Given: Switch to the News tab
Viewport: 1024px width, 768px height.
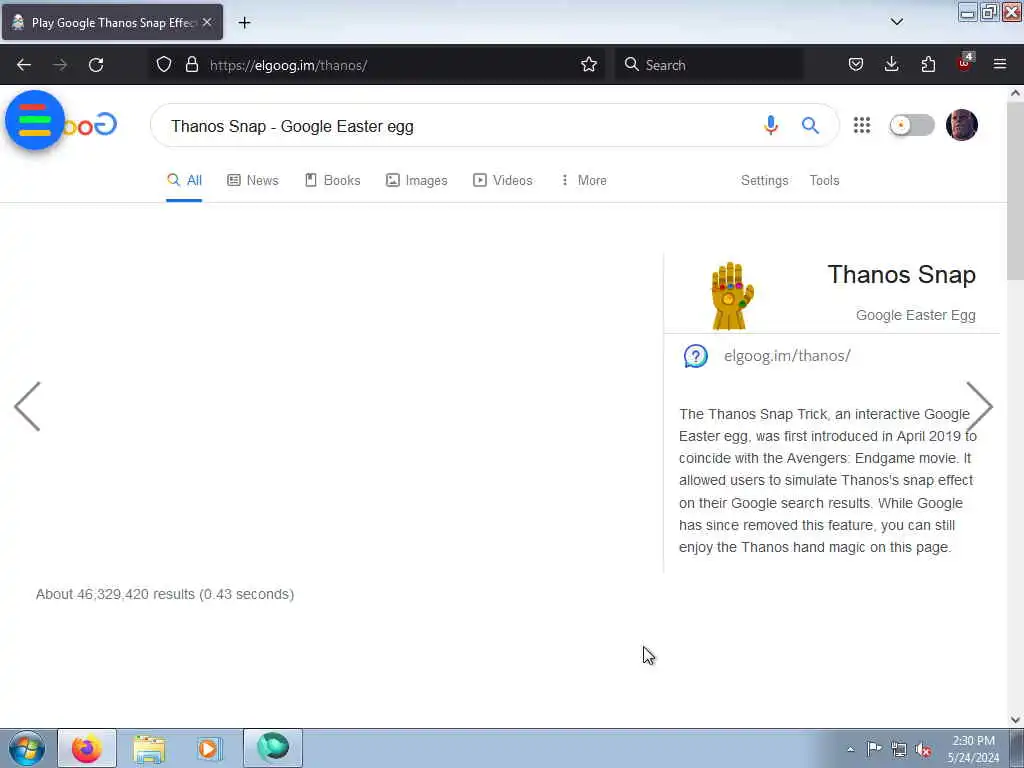Looking at the screenshot, I should [x=253, y=180].
